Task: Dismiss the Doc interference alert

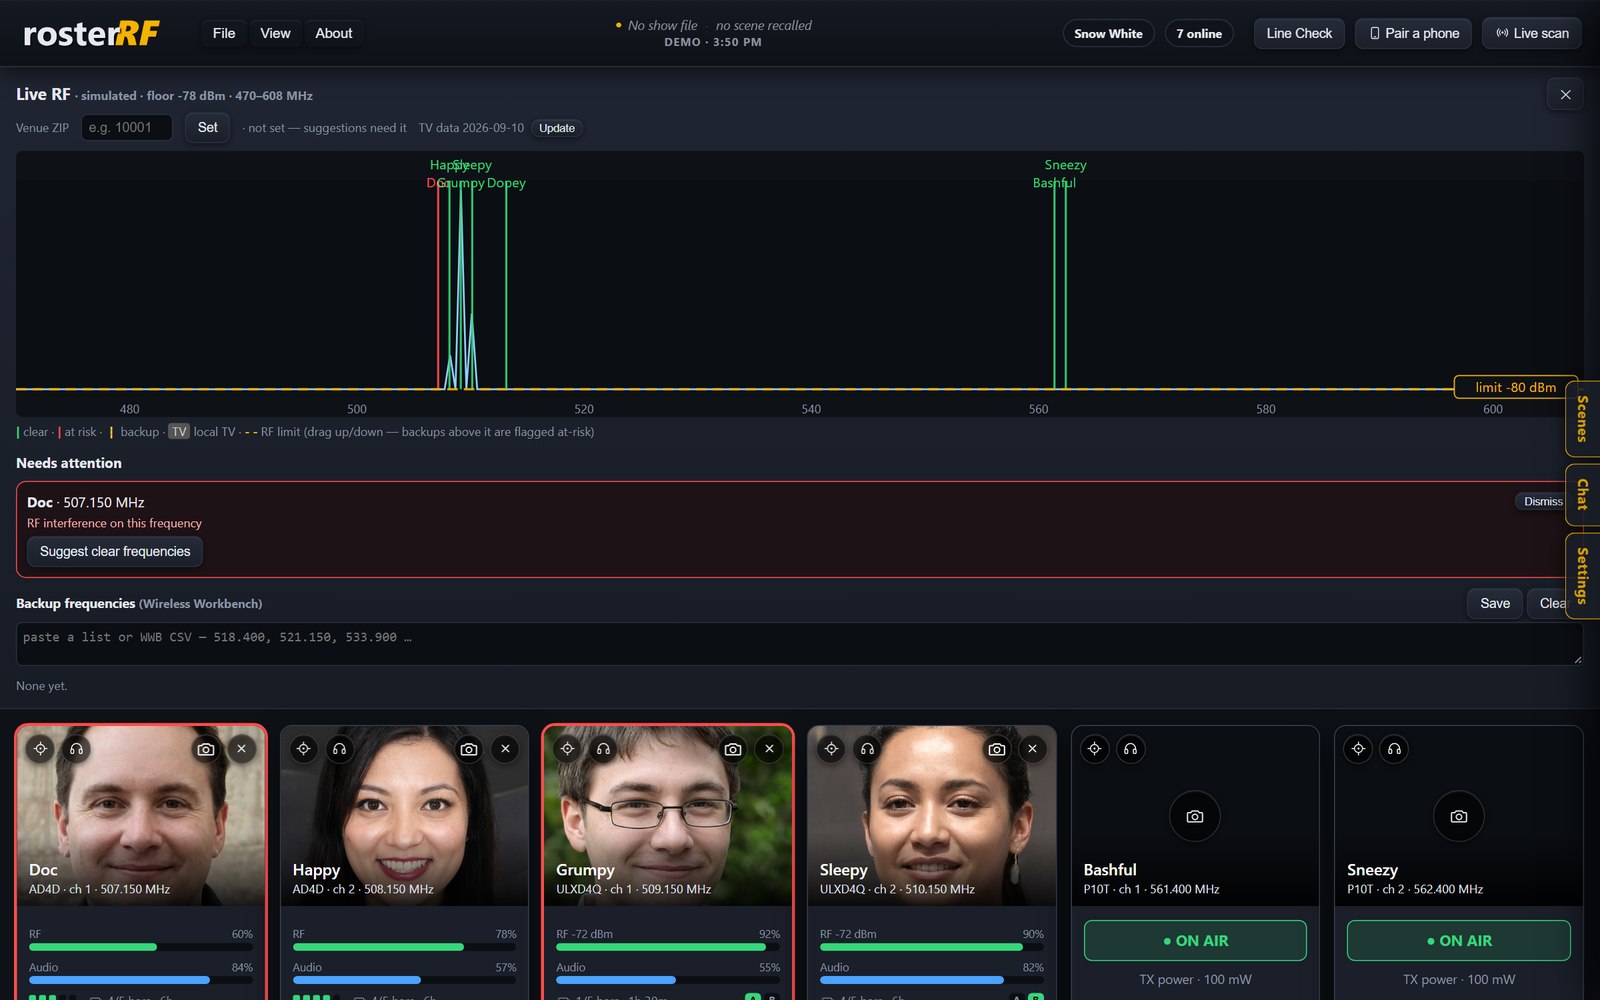Action: [1543, 501]
